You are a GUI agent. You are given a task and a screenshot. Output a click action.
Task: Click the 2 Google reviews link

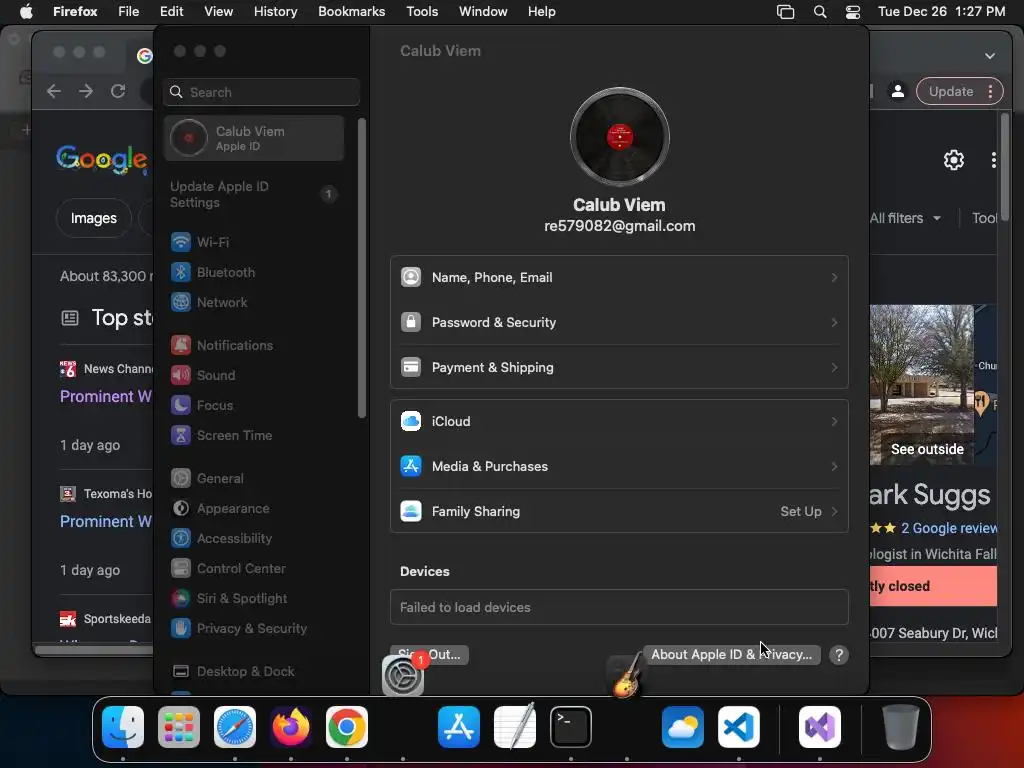tap(949, 528)
